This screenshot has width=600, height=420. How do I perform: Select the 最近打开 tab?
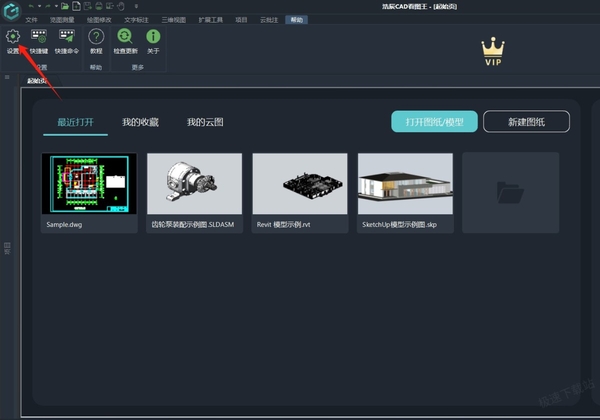pyautogui.click(x=75, y=122)
